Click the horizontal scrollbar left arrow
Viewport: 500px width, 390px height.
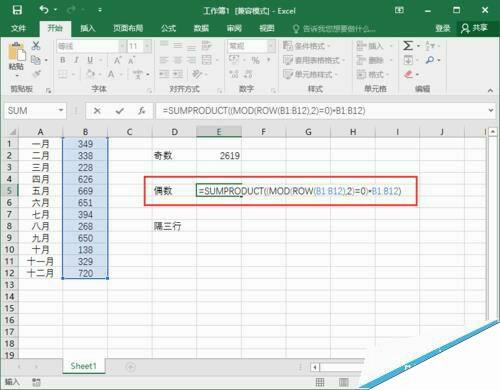pos(315,368)
